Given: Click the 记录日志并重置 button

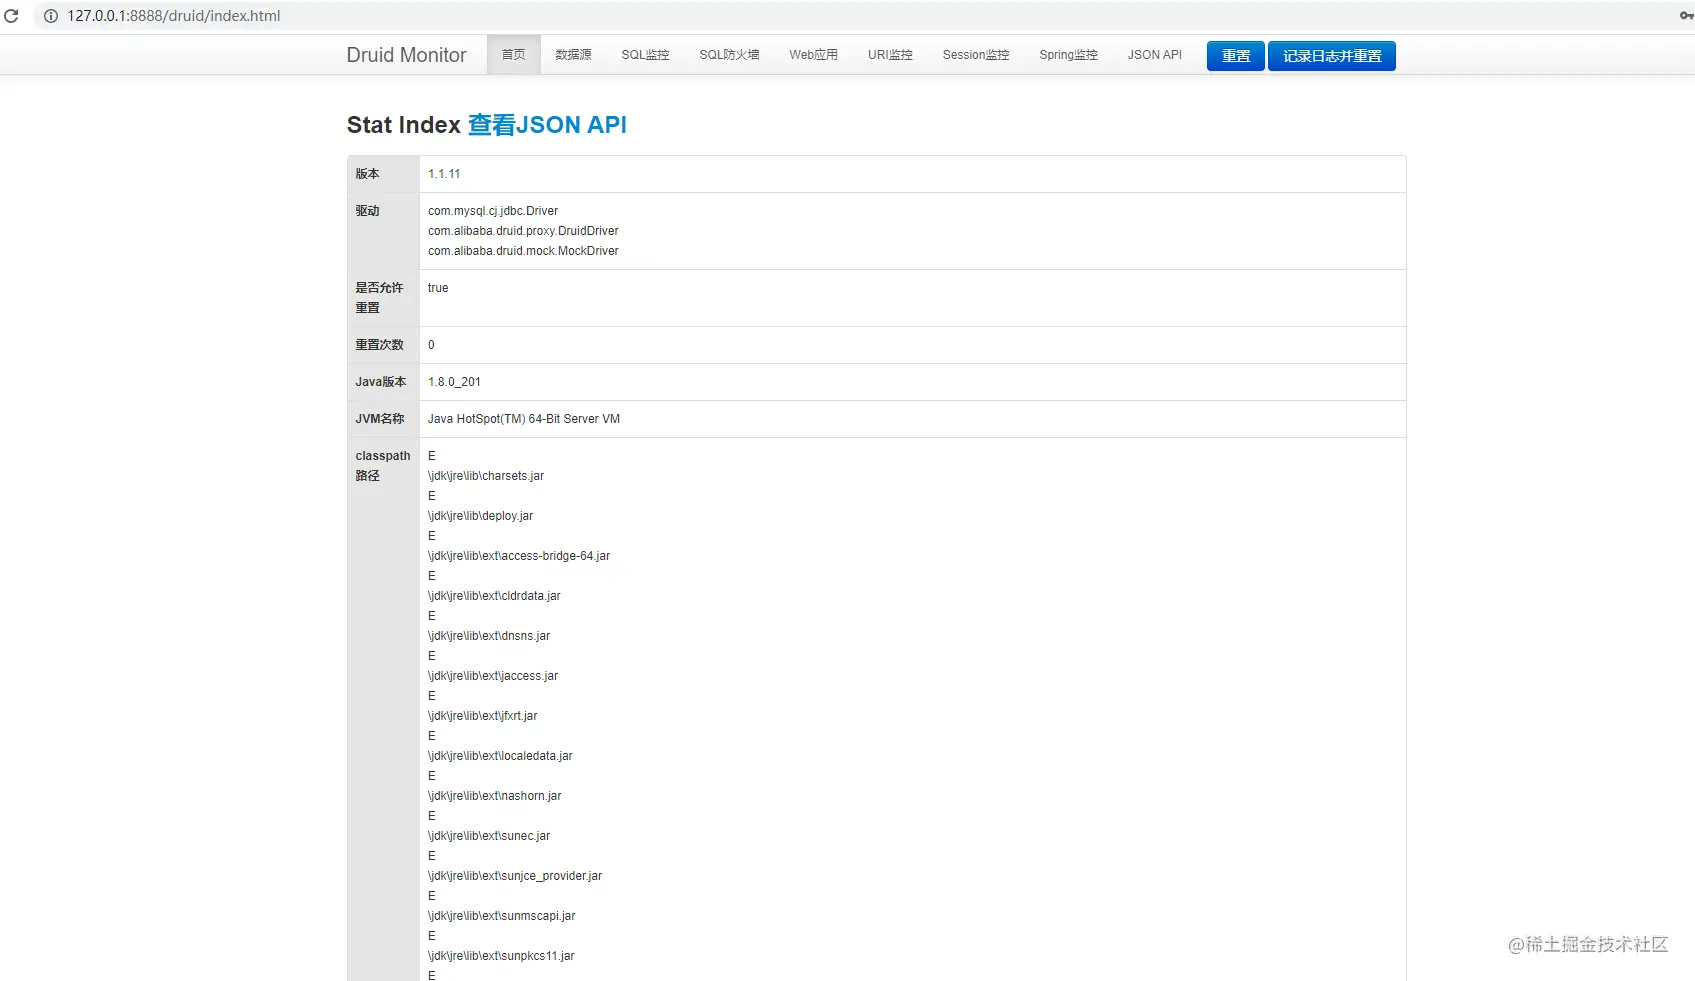Looking at the screenshot, I should (x=1332, y=56).
